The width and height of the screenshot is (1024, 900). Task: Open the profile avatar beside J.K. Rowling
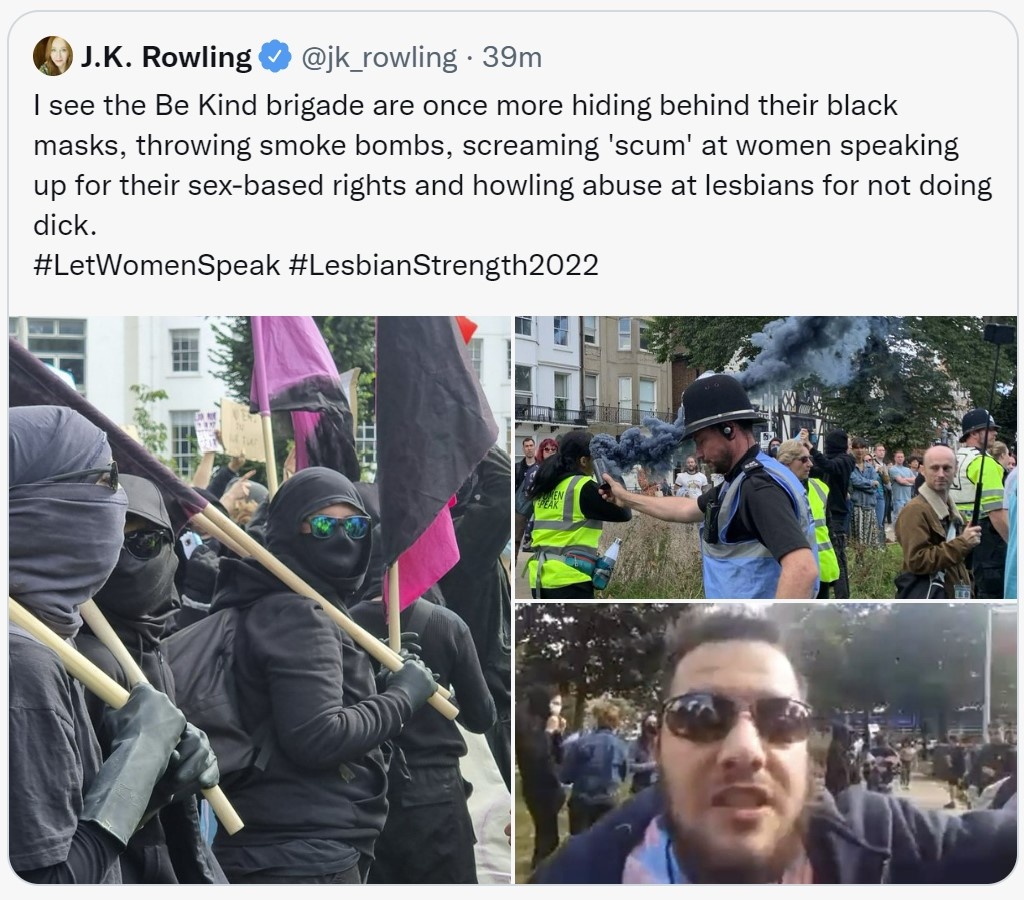(x=52, y=56)
